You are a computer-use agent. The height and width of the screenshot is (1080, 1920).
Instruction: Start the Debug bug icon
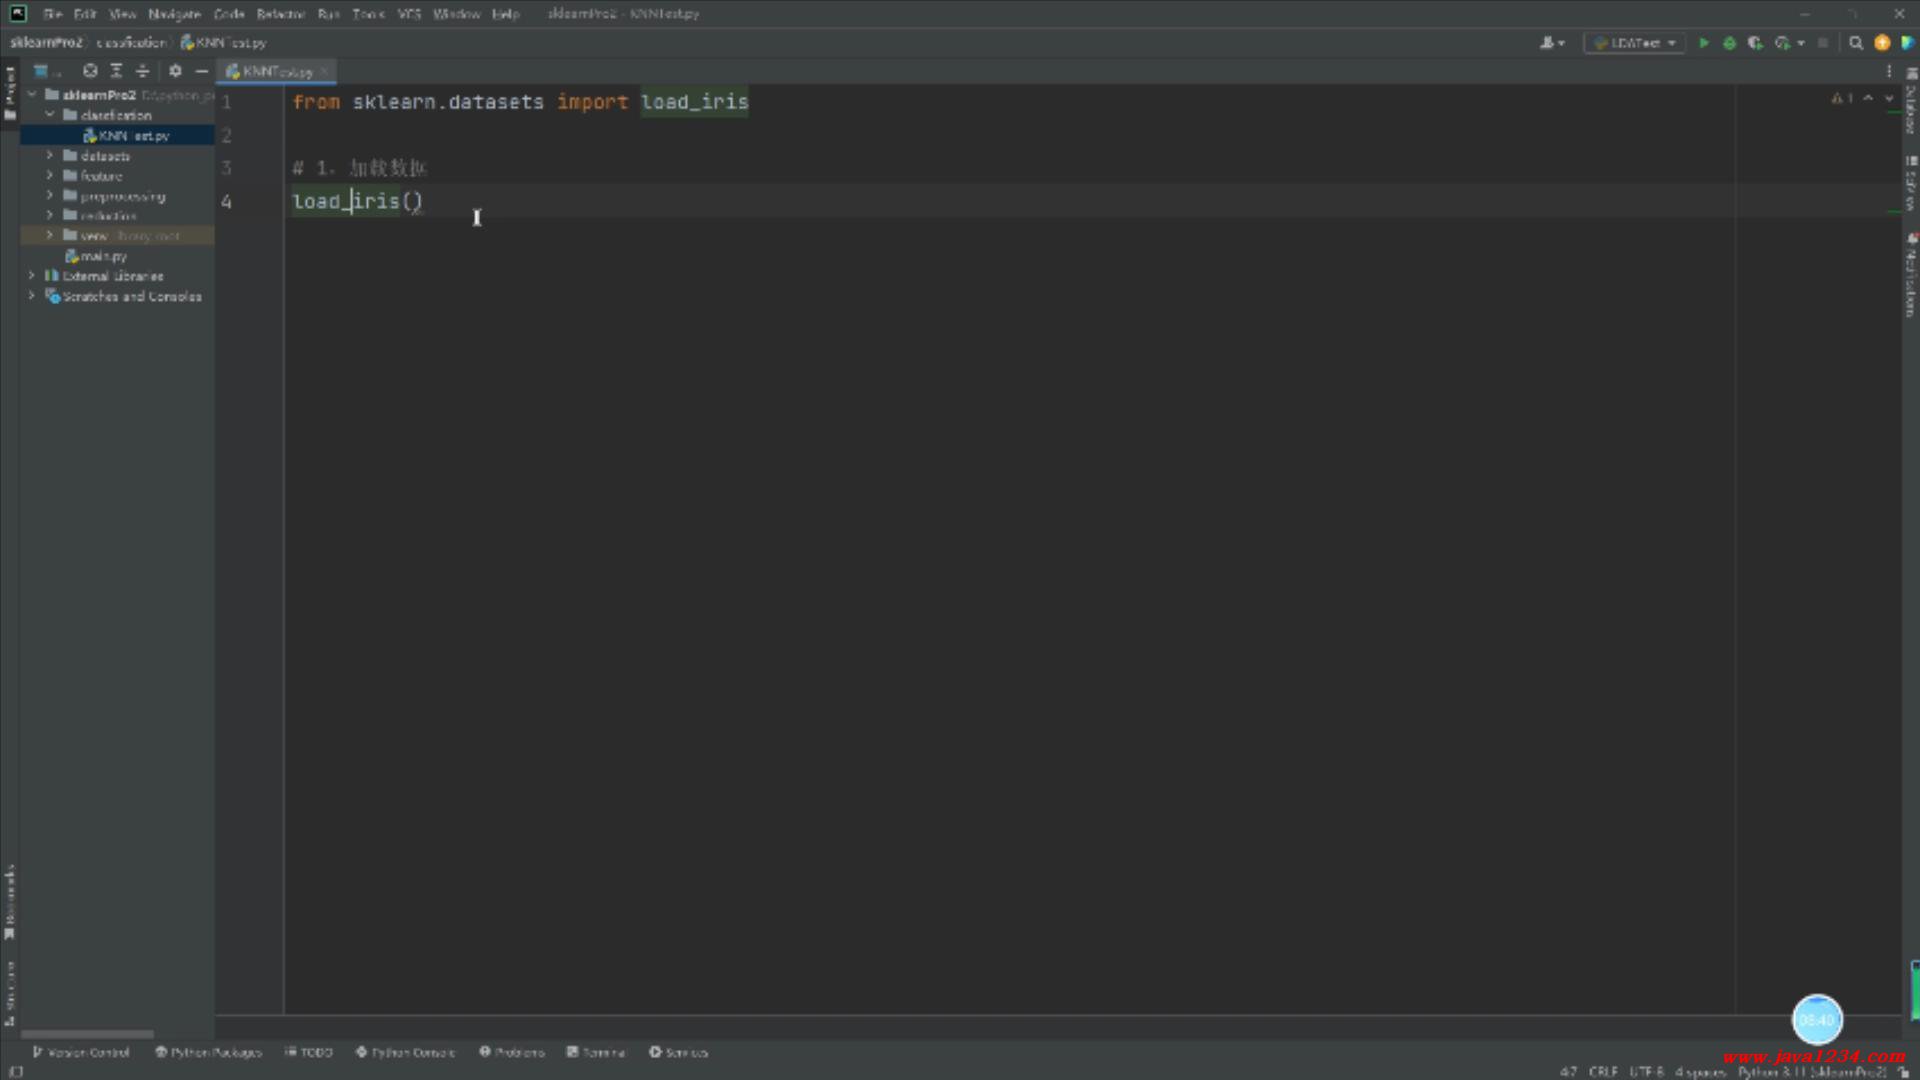[1729, 43]
